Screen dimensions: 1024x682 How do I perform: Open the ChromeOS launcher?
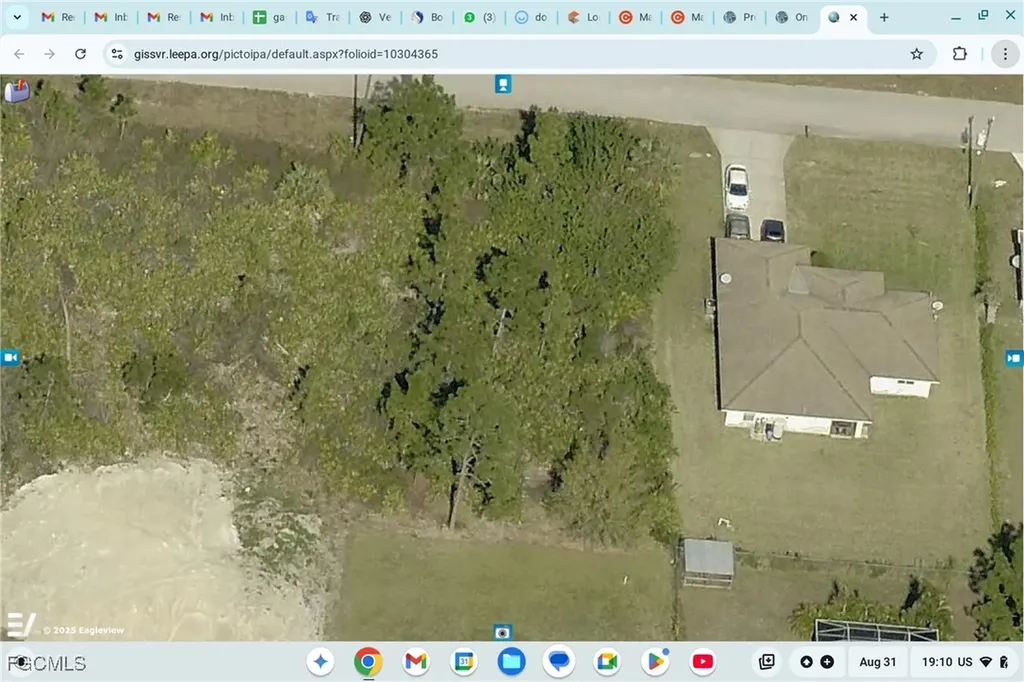(x=320, y=661)
